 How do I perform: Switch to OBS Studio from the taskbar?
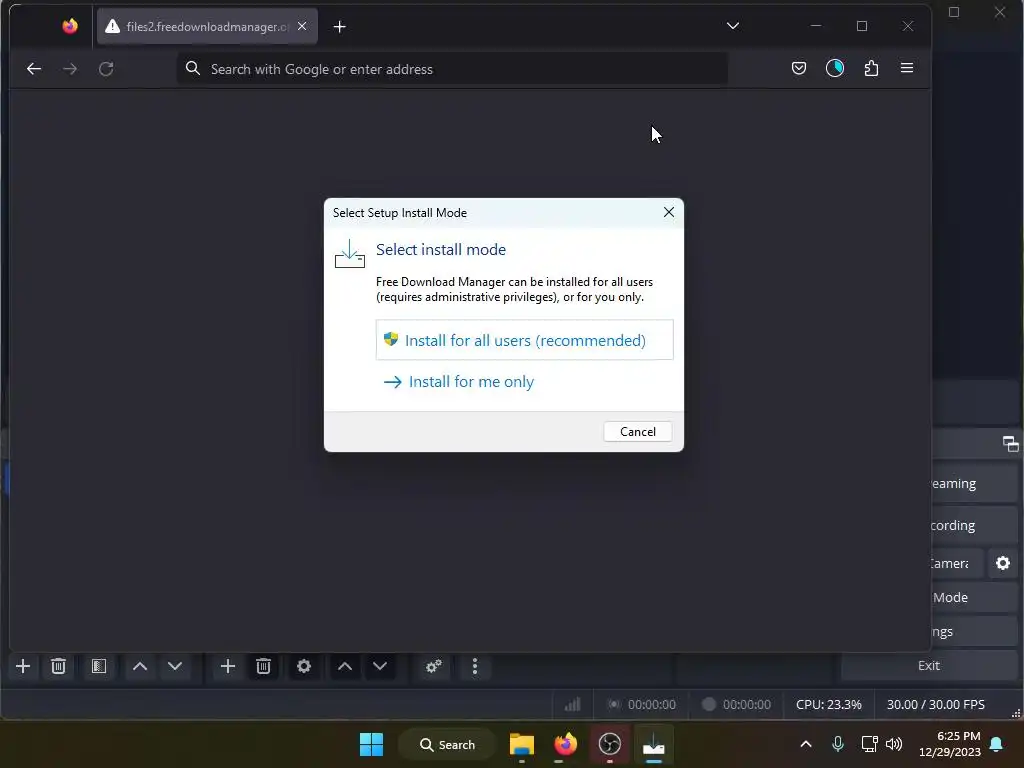(609, 744)
